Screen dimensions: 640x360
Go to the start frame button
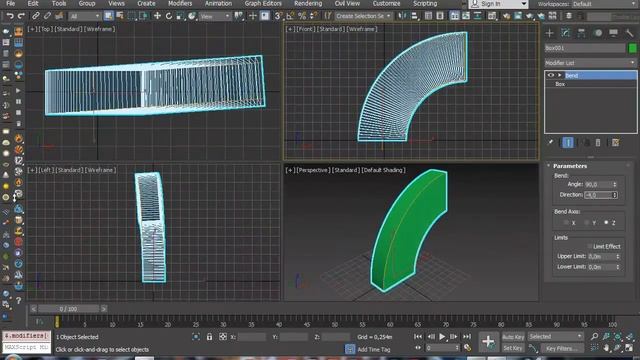(418, 337)
